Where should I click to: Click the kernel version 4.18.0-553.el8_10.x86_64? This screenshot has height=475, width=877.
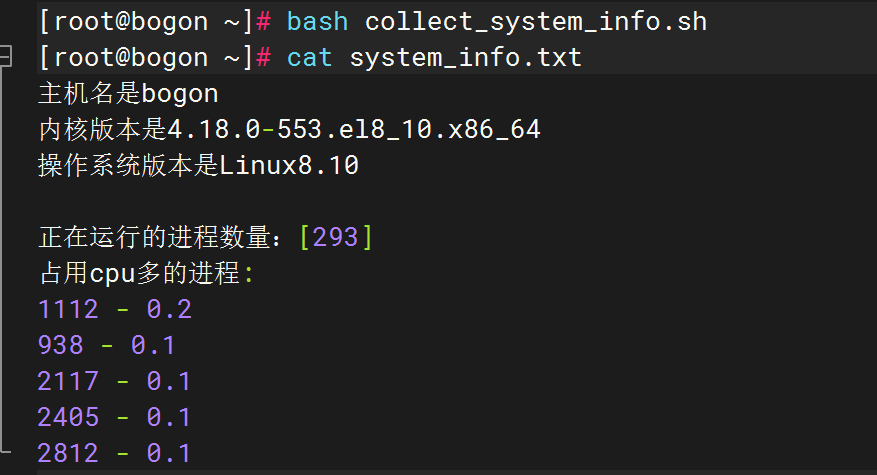click(354, 130)
